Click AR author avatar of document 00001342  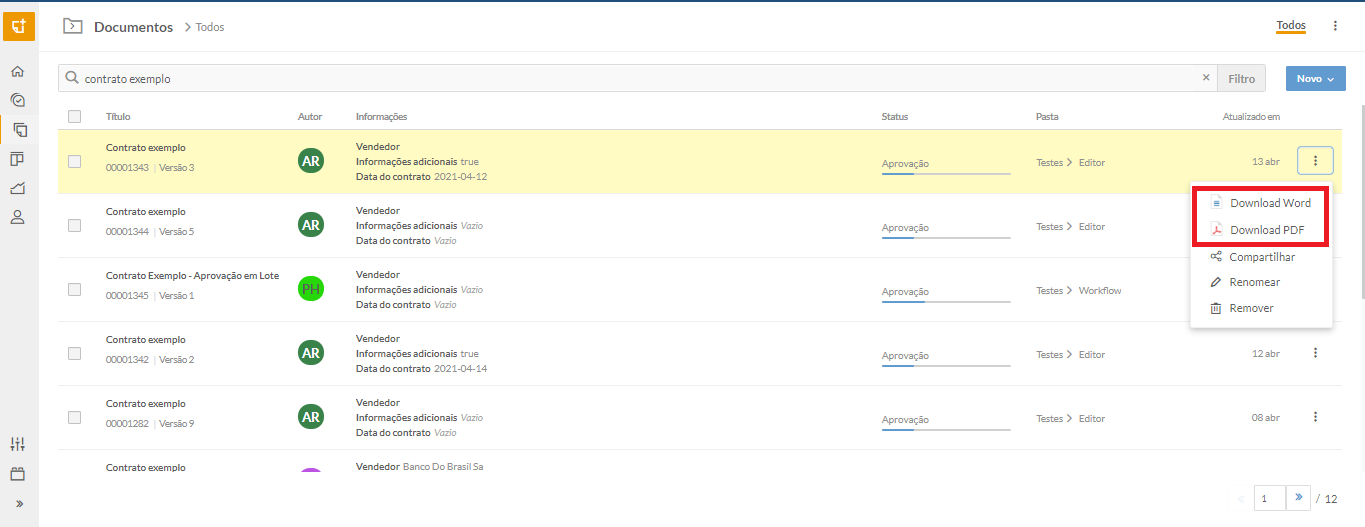[x=311, y=353]
